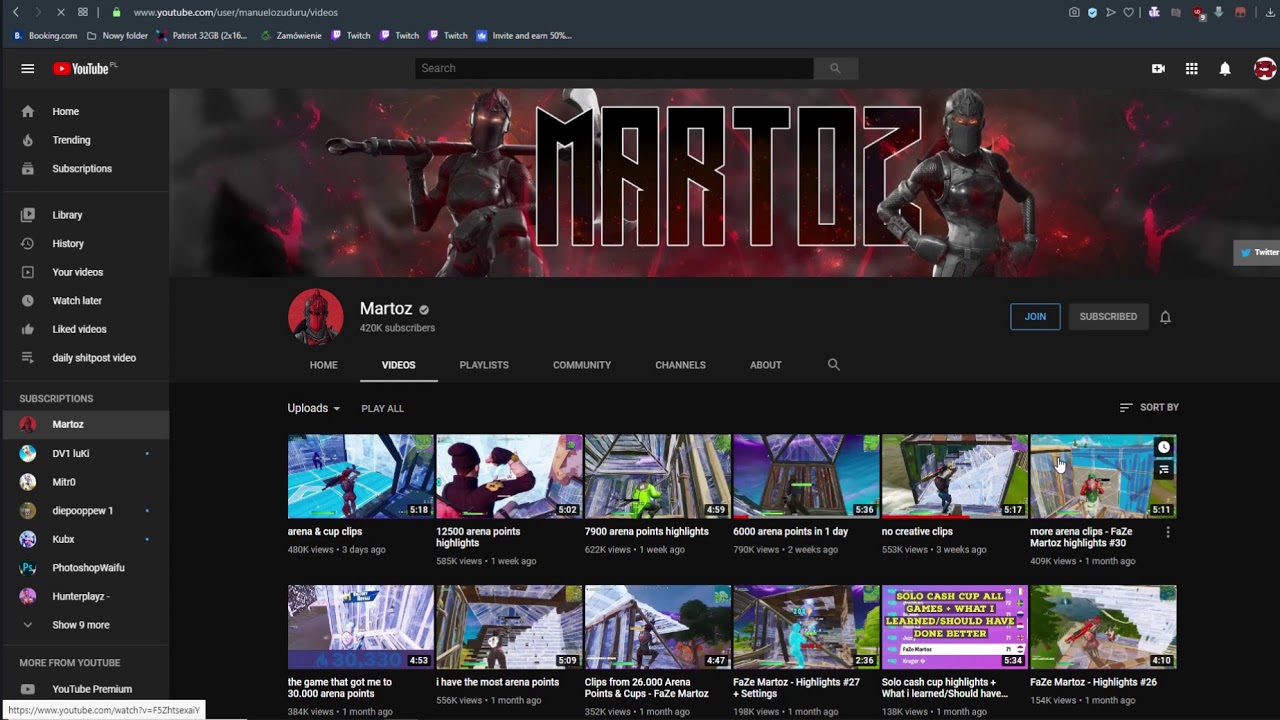This screenshot has width=1280, height=720.
Task: Open YouTube Premium in sidebar
Action: (85, 689)
